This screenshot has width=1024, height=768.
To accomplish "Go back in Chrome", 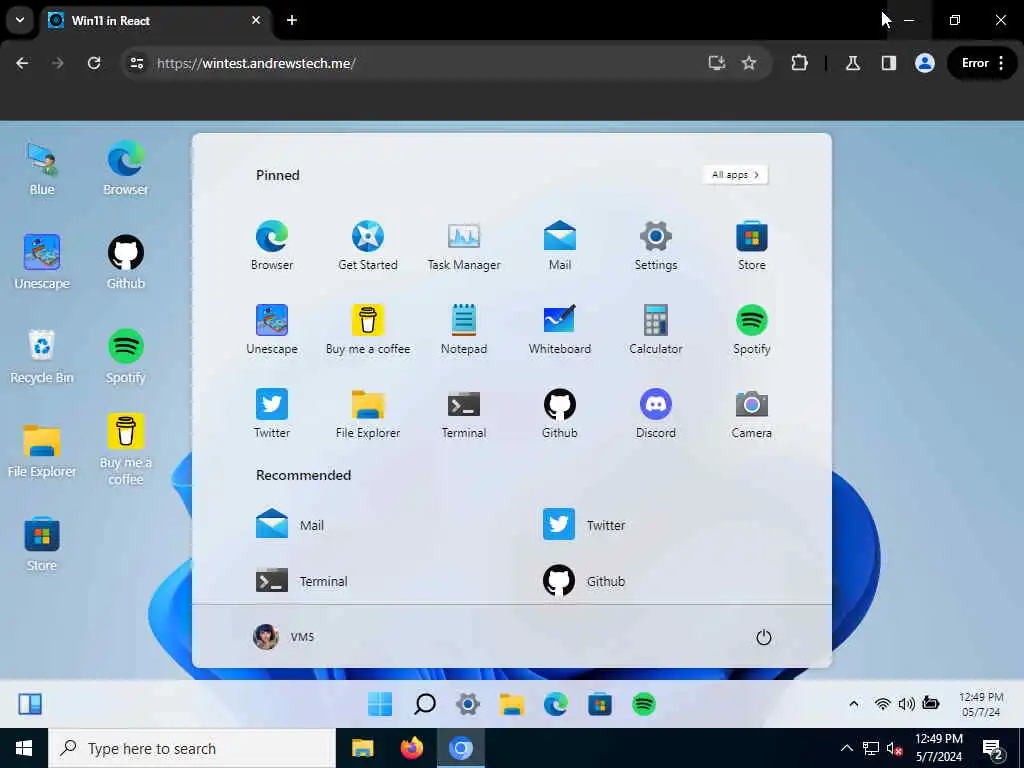I will tap(22, 63).
